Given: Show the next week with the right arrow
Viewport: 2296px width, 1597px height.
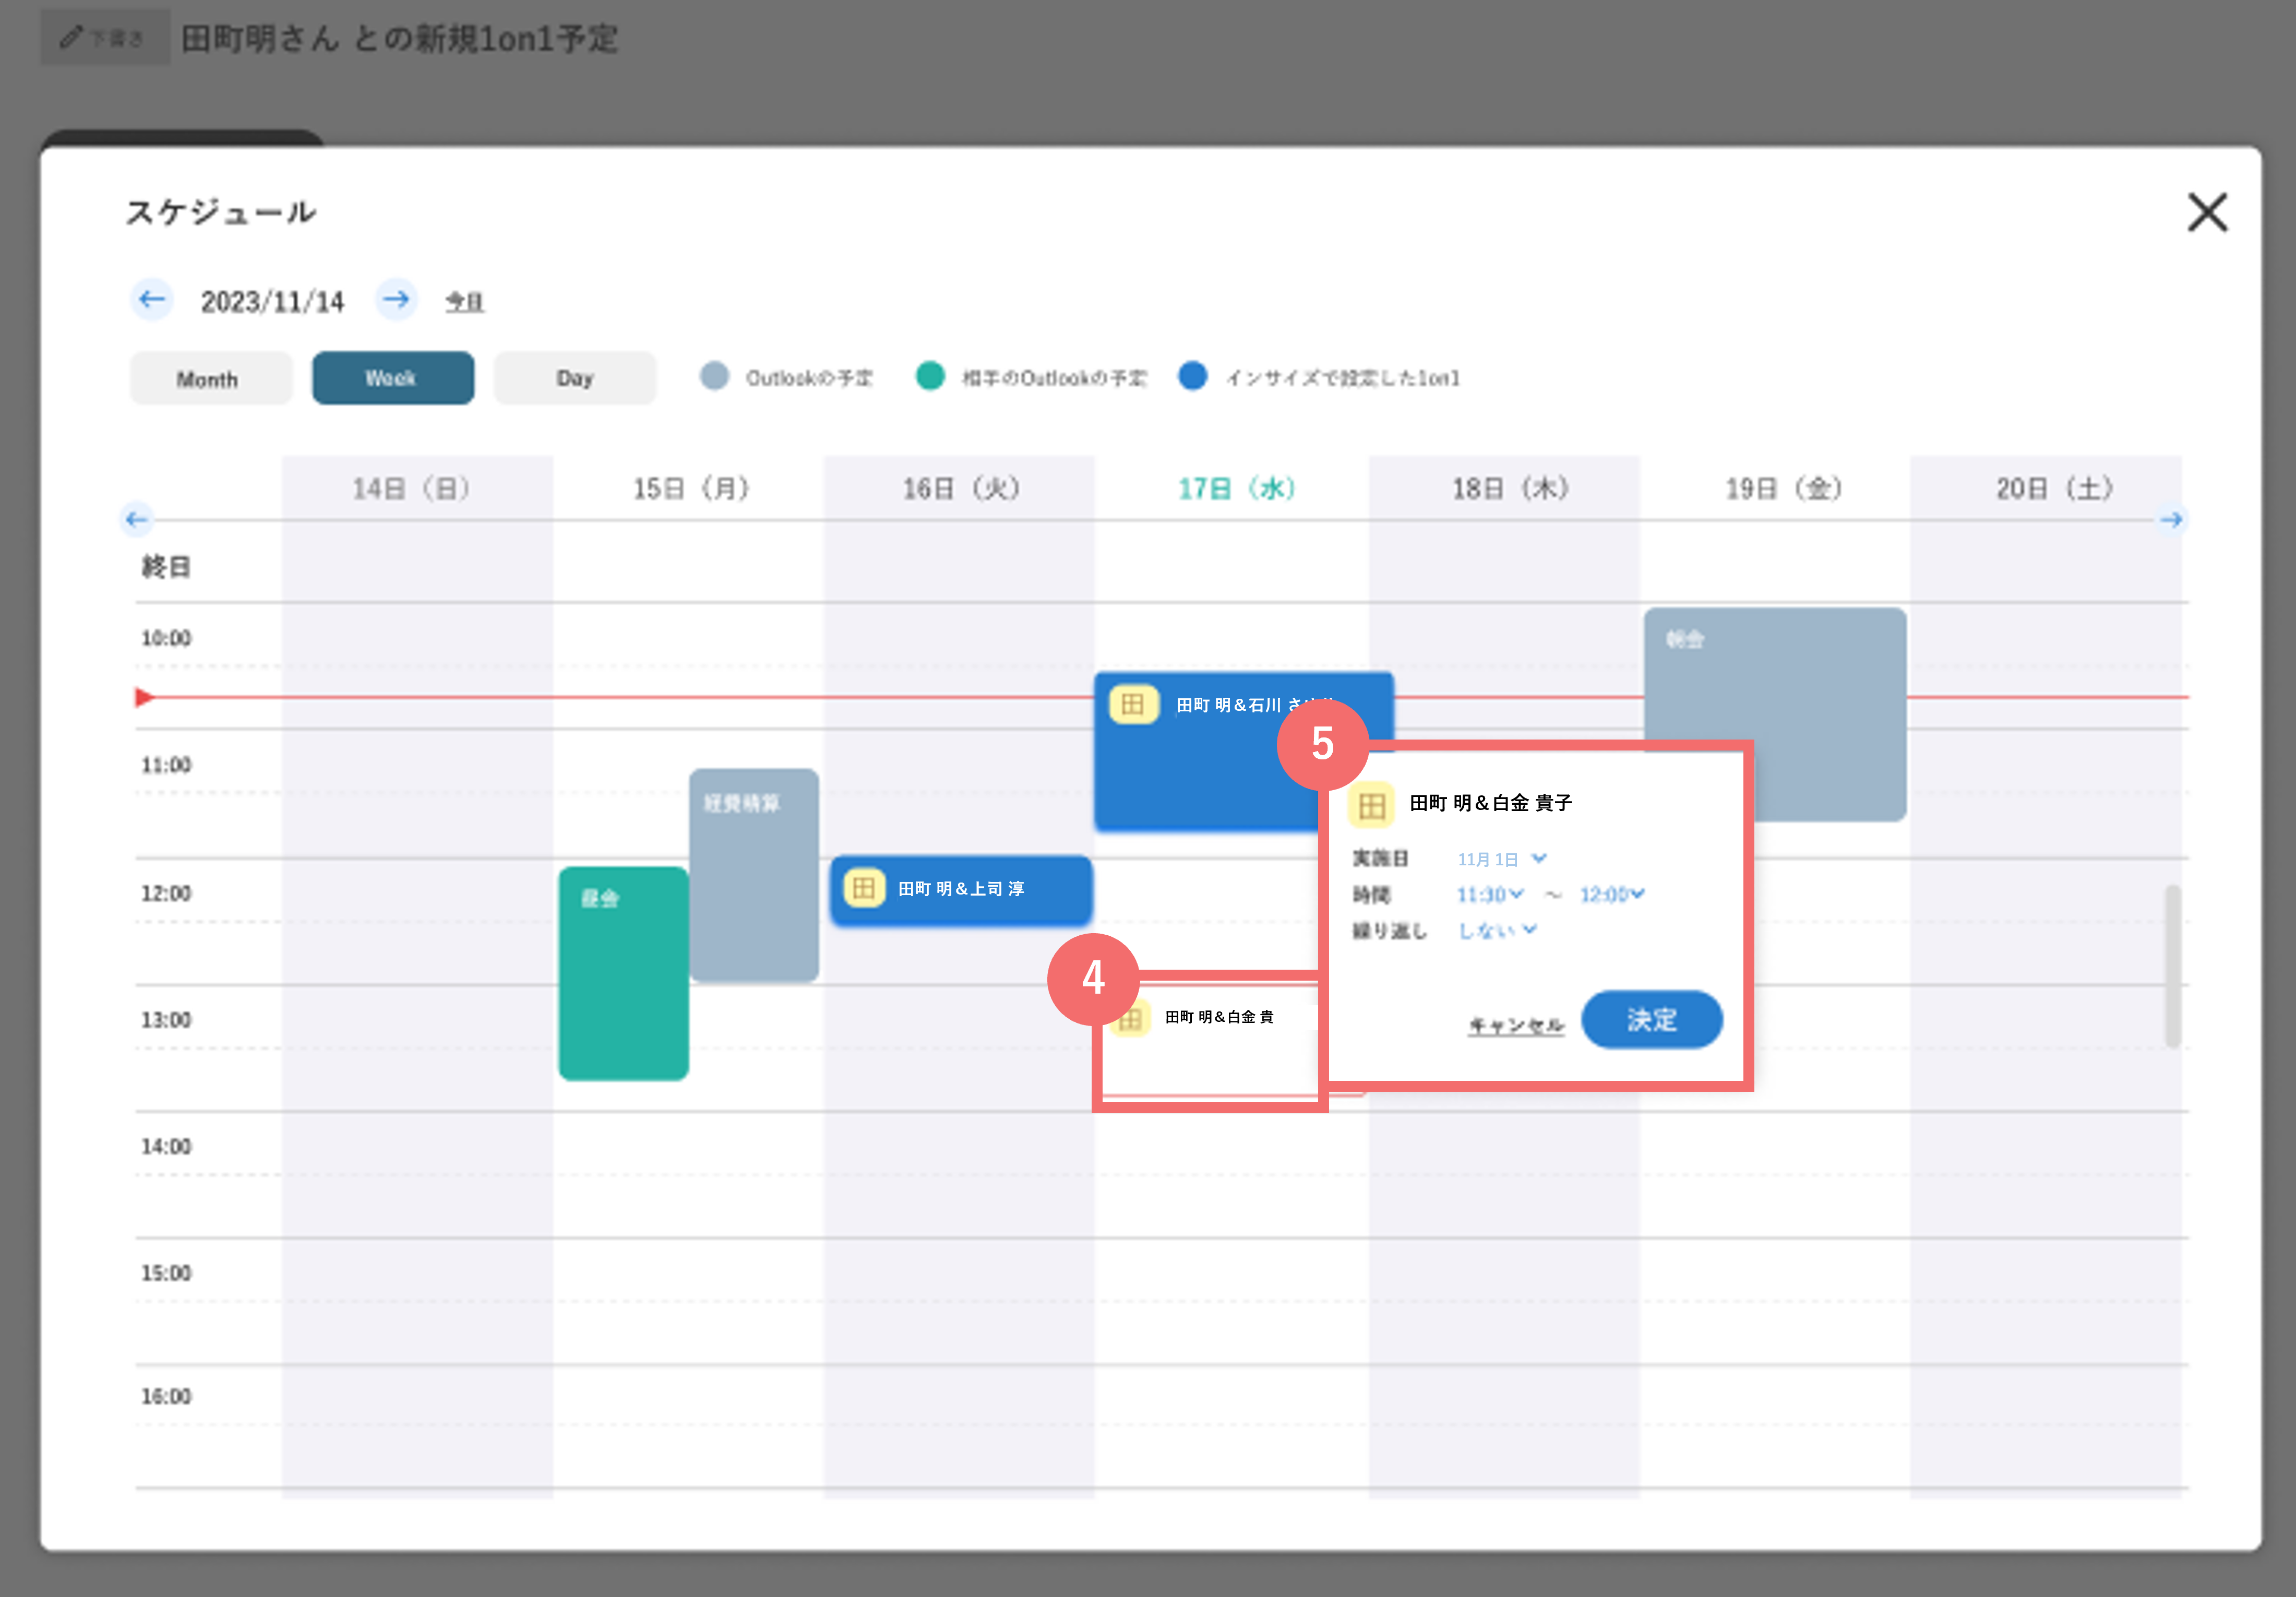Looking at the screenshot, I should pyautogui.click(x=2171, y=519).
